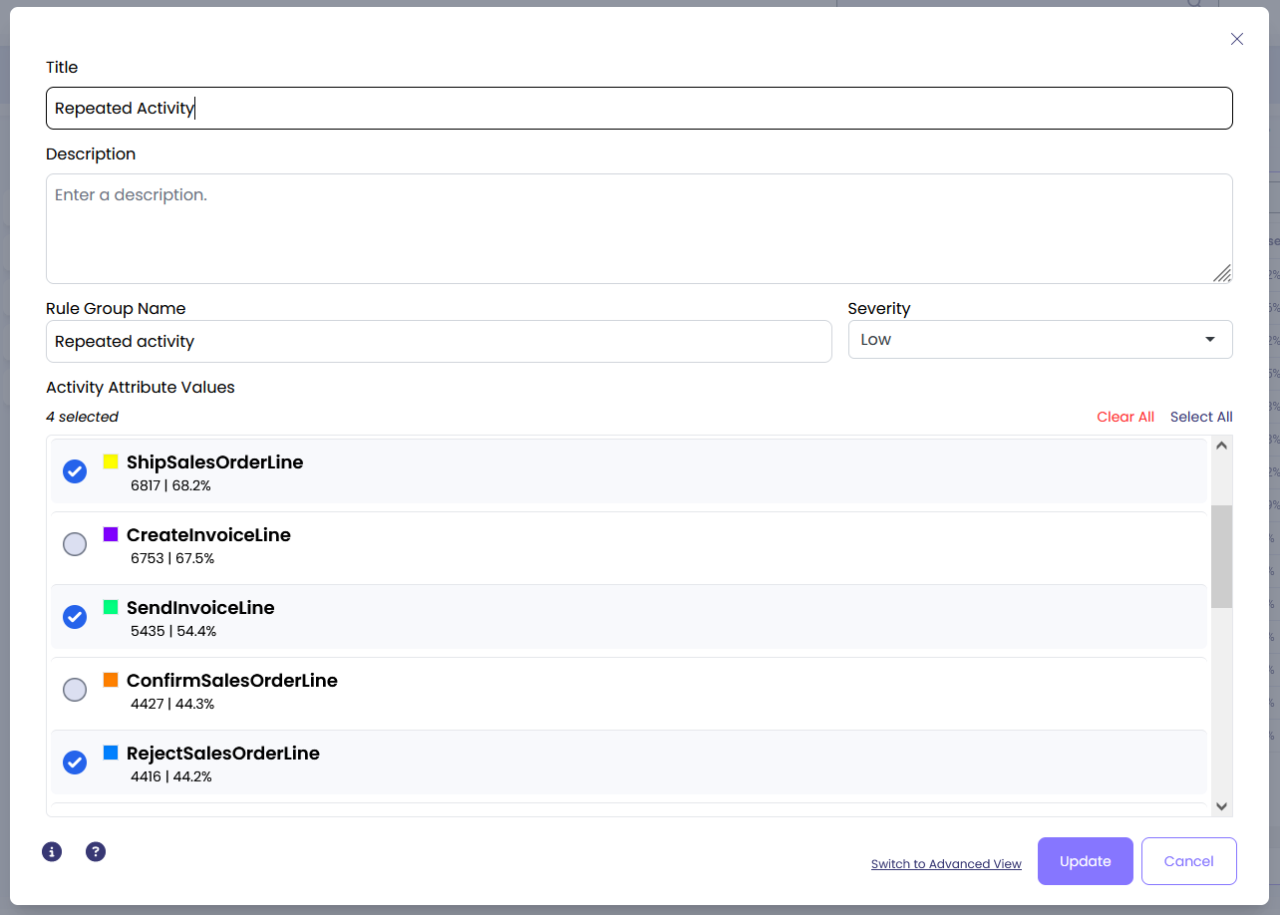Open the help question mark icon
This screenshot has width=1280, height=915.
coord(95,852)
